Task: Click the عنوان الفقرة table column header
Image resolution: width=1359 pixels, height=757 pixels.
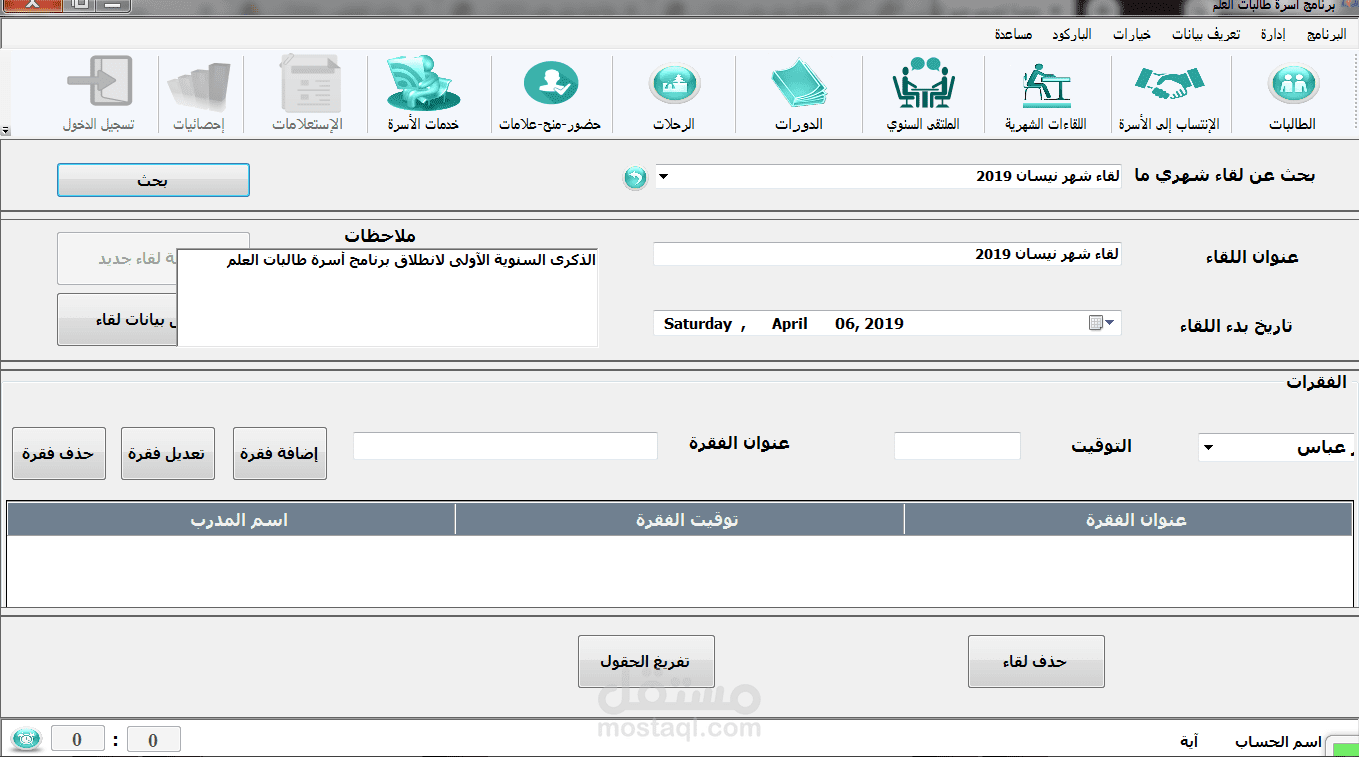Action: coord(1129,520)
